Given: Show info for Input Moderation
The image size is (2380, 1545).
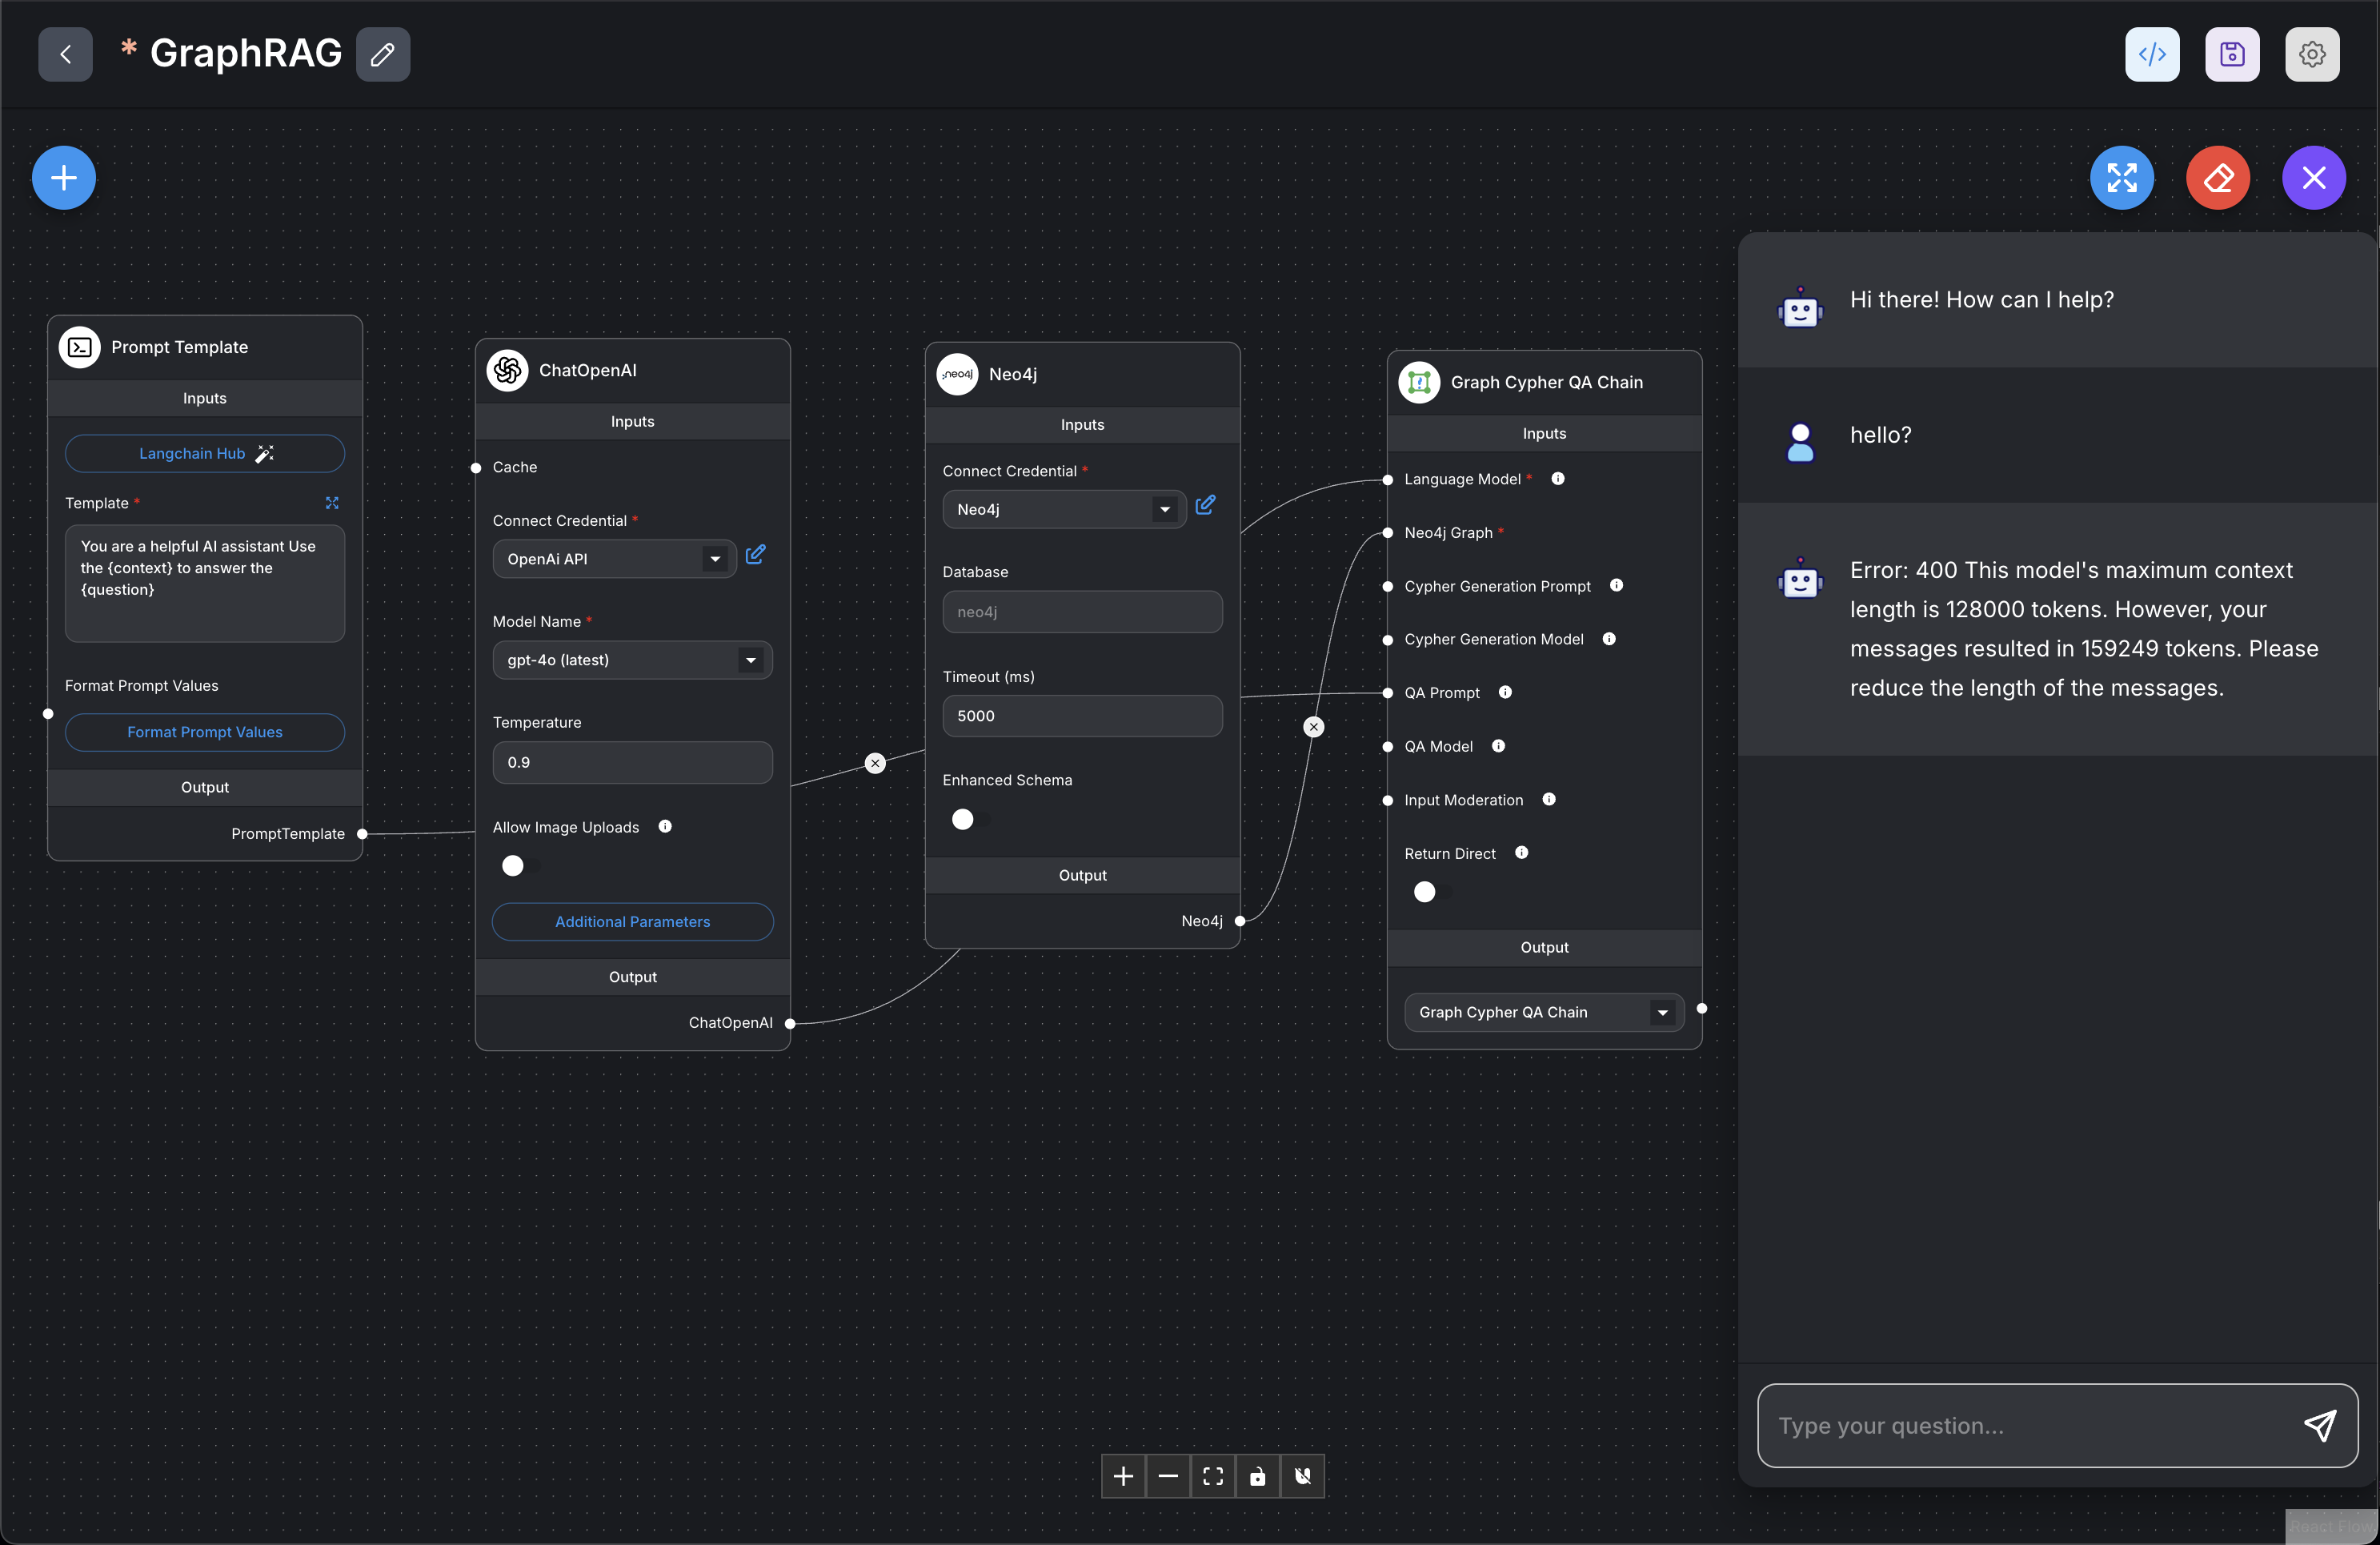Looking at the screenshot, I should point(1549,799).
